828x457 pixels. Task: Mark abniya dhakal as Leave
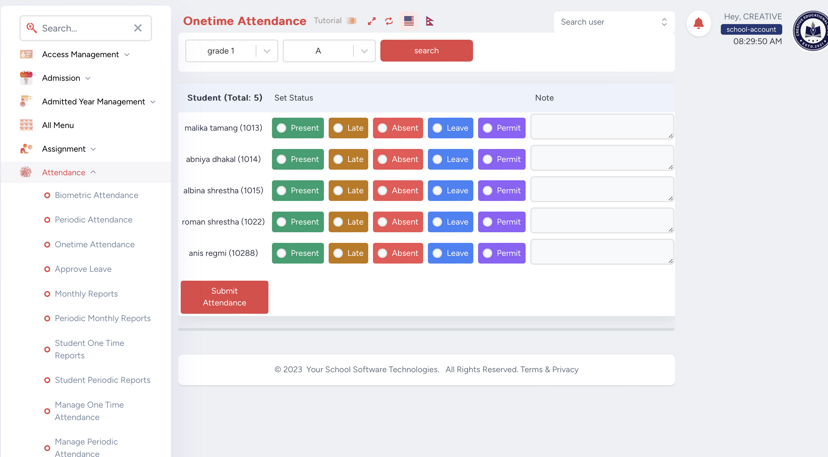click(x=450, y=159)
